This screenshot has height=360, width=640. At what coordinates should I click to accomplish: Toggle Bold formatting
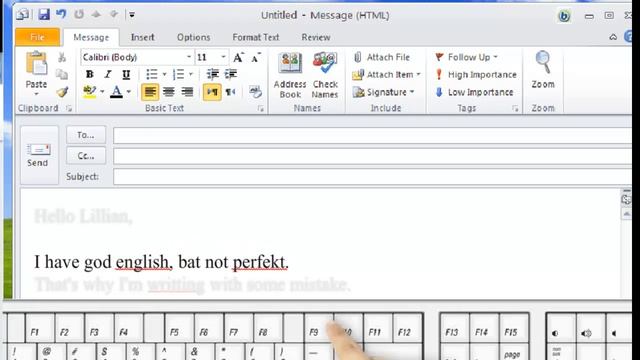pos(89,74)
